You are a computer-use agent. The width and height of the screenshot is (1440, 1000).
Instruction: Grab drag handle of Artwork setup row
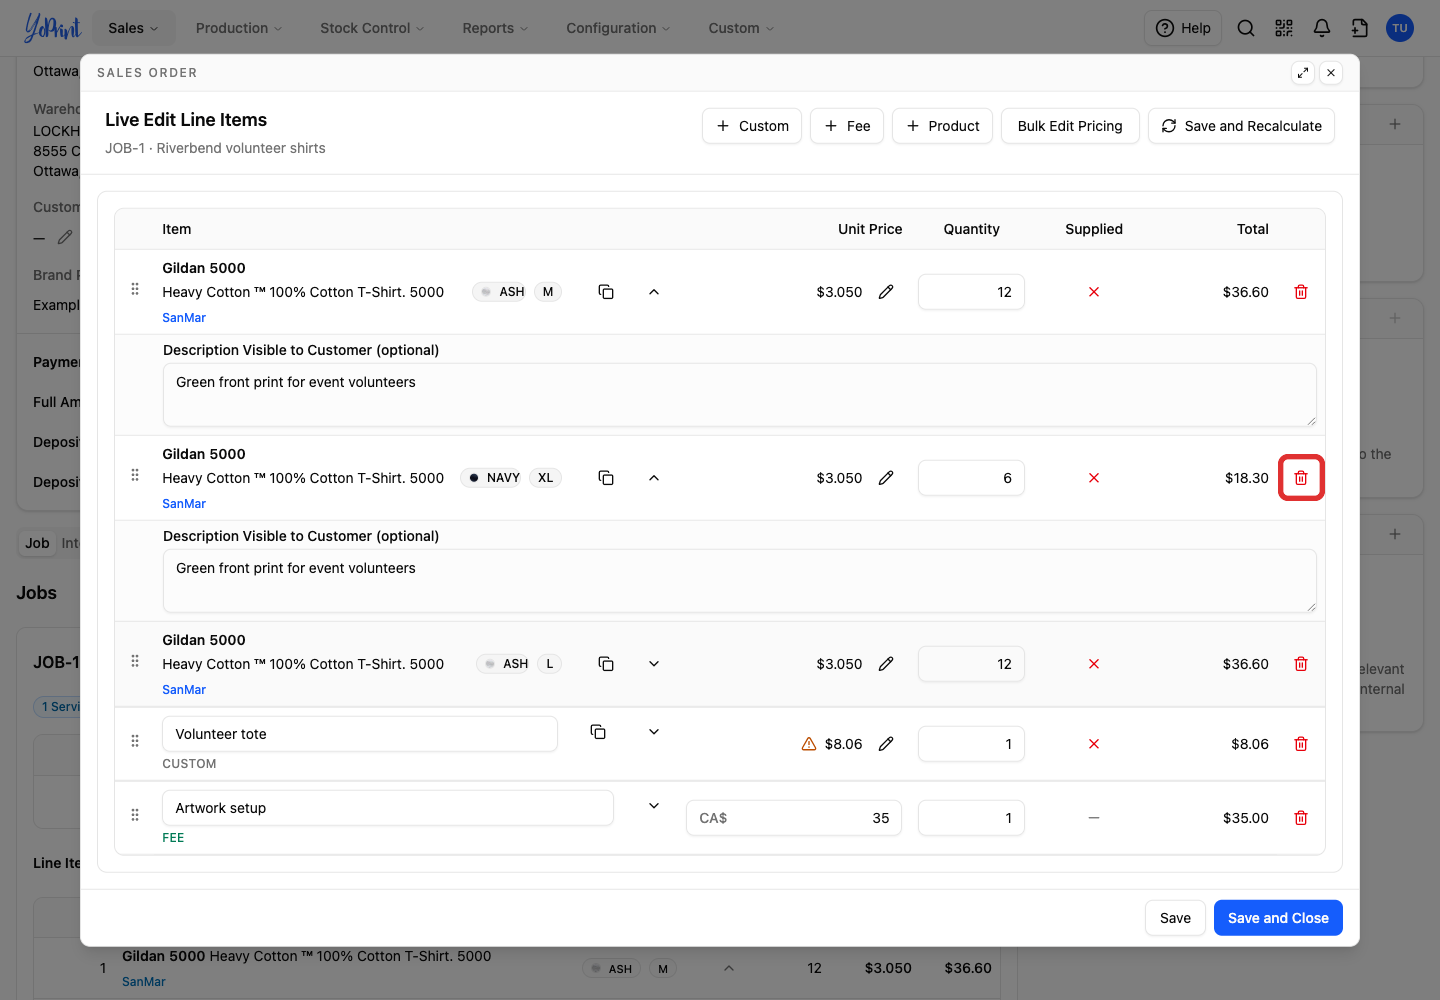[x=135, y=815]
